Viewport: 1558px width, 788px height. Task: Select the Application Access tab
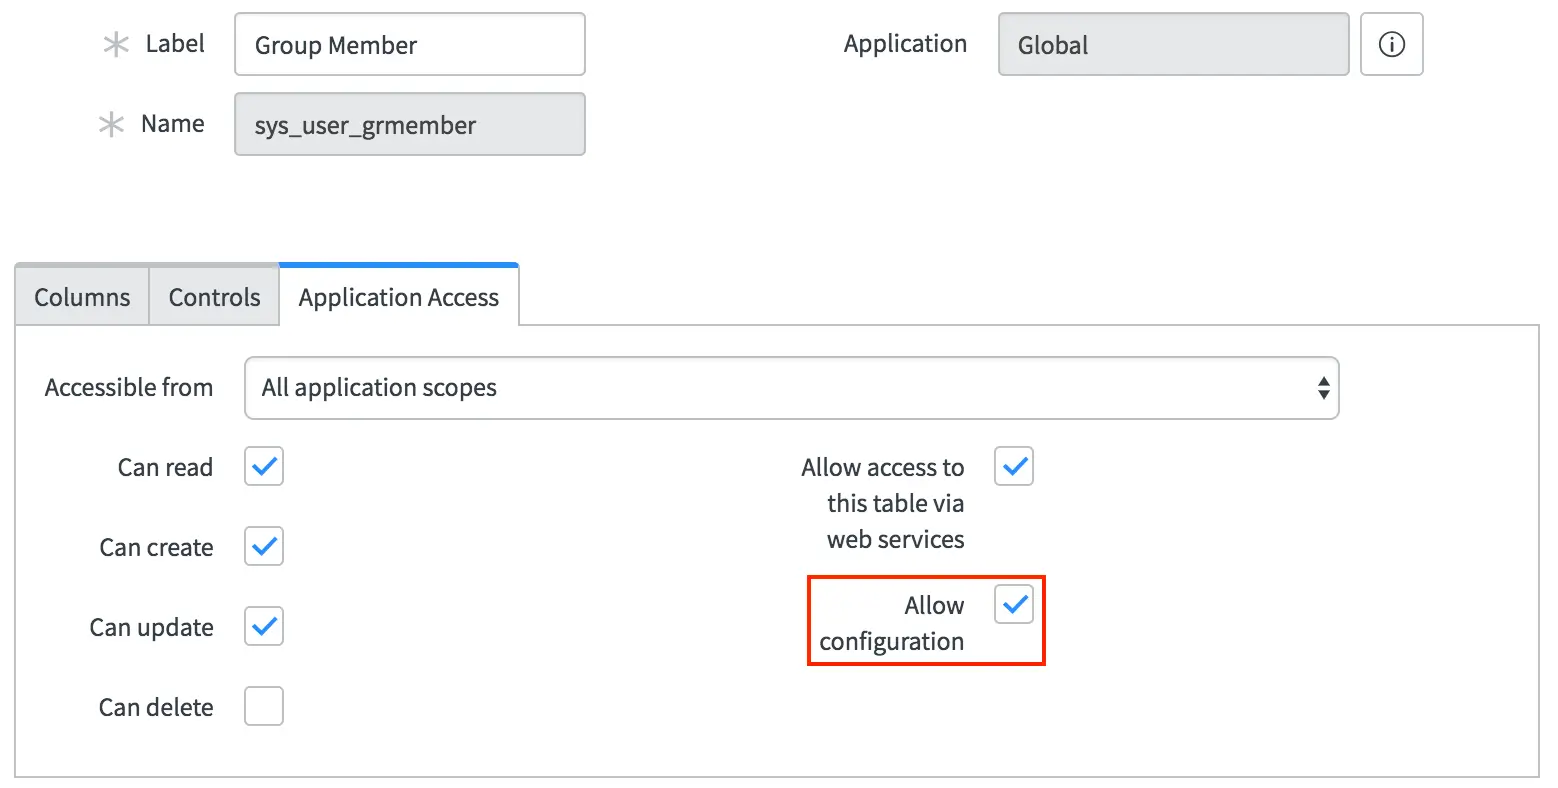tap(398, 297)
